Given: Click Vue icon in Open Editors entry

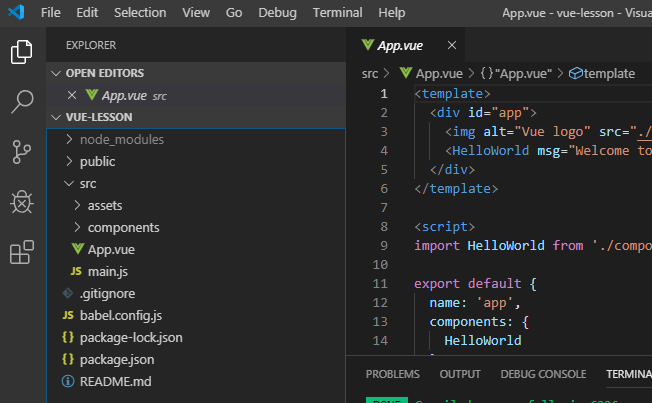Looking at the screenshot, I should coord(92,95).
